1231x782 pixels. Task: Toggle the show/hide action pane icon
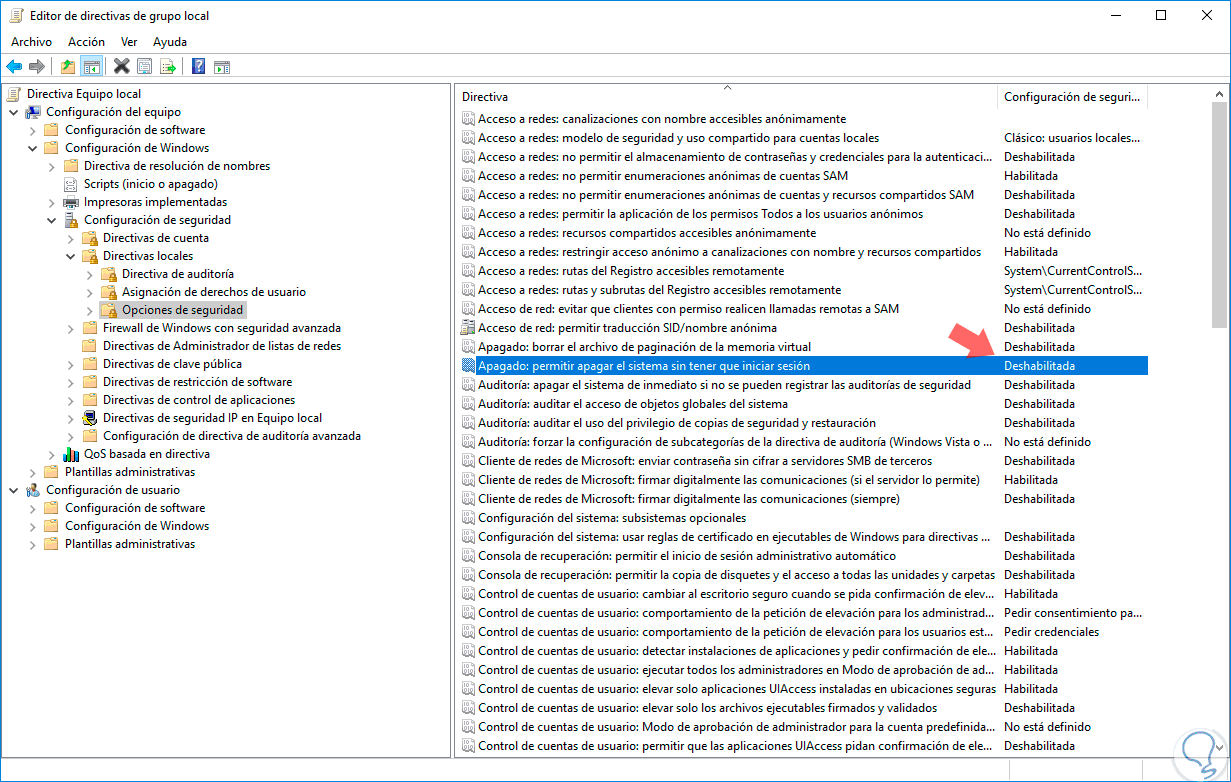[222, 67]
